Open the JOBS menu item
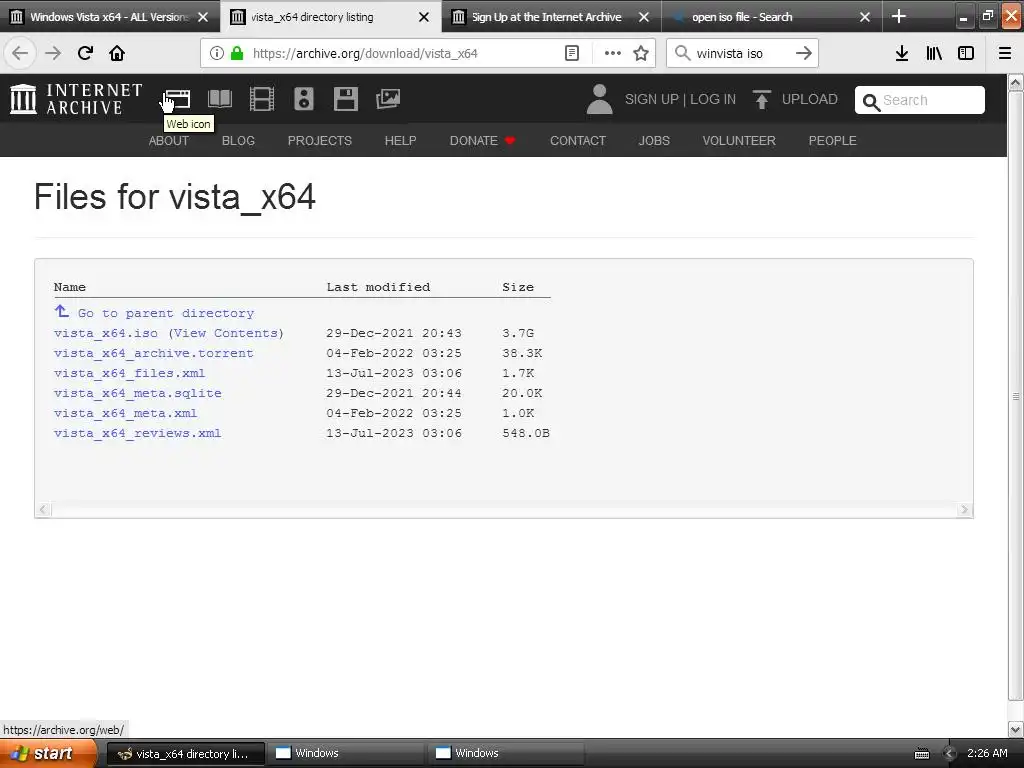This screenshot has height=768, width=1024. (654, 140)
